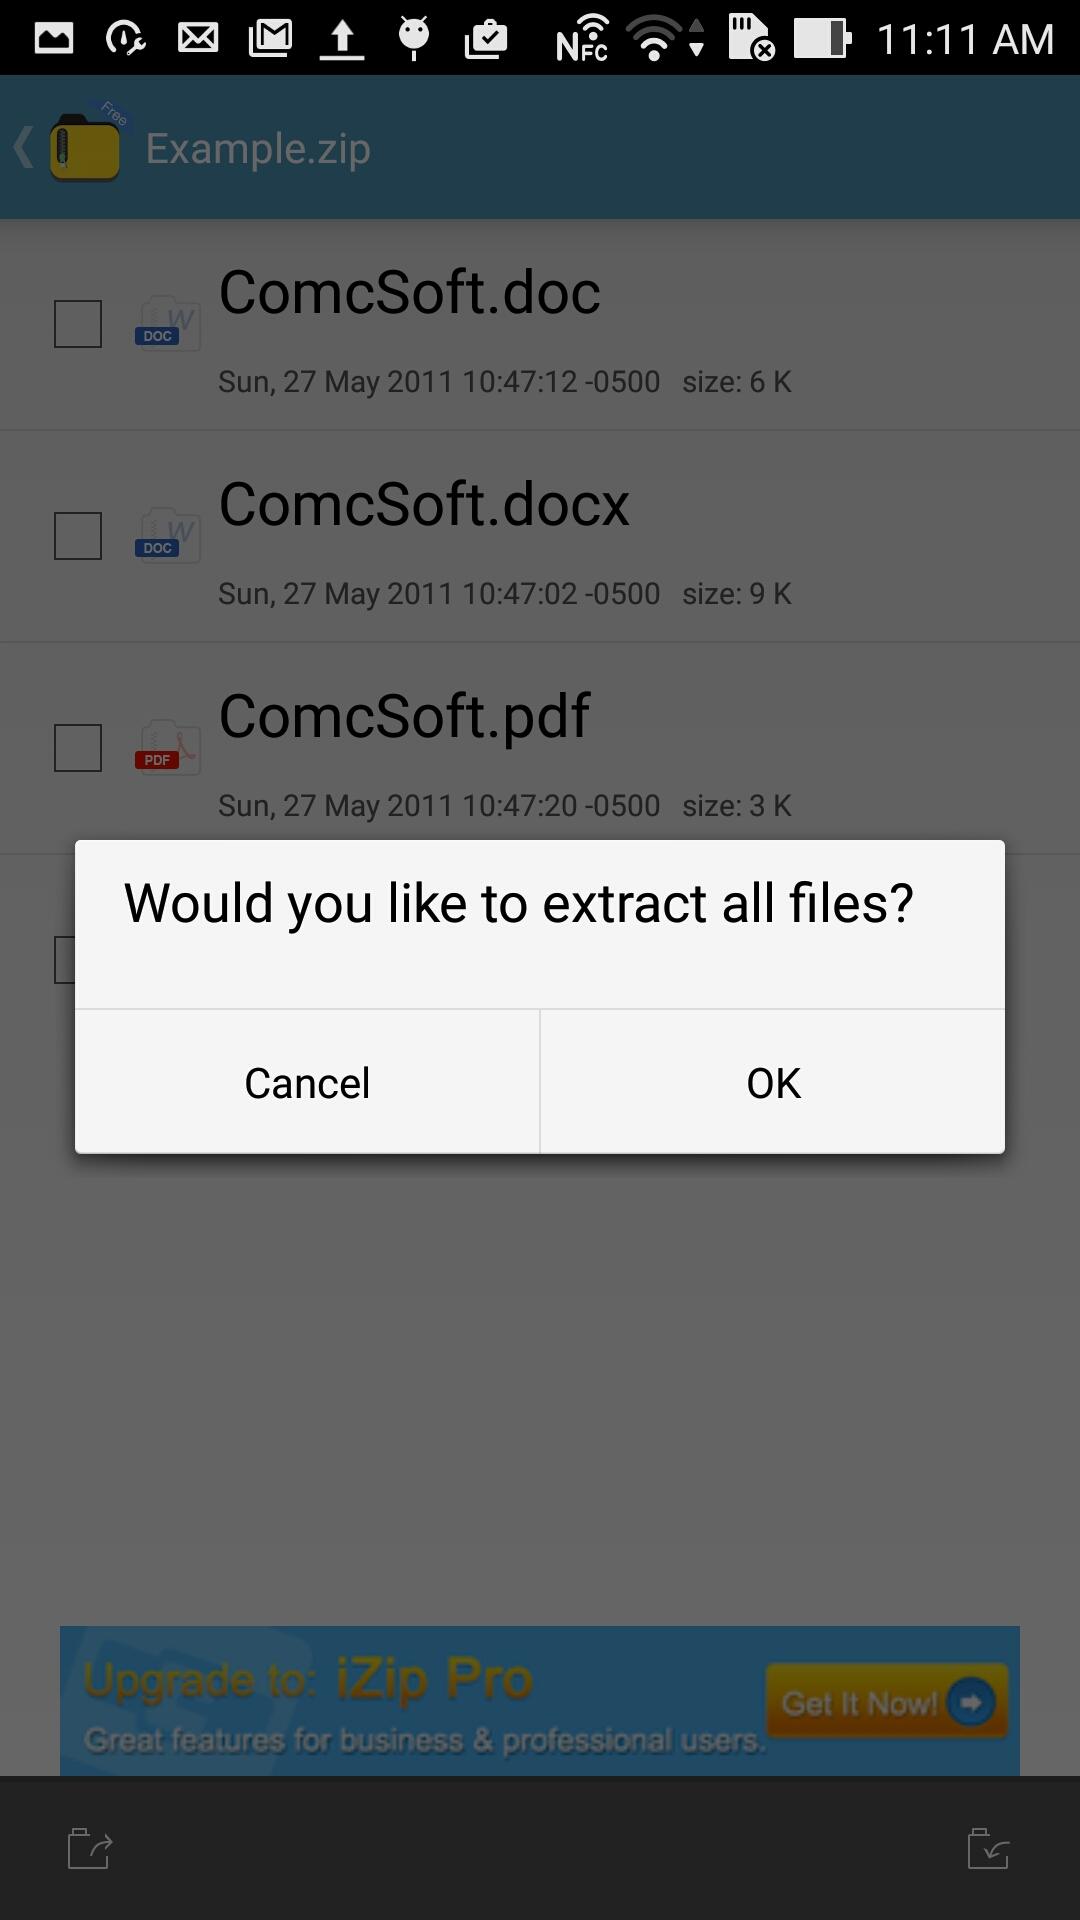Tap the Example.zip title in header
This screenshot has width=1080, height=1920.
(x=258, y=149)
